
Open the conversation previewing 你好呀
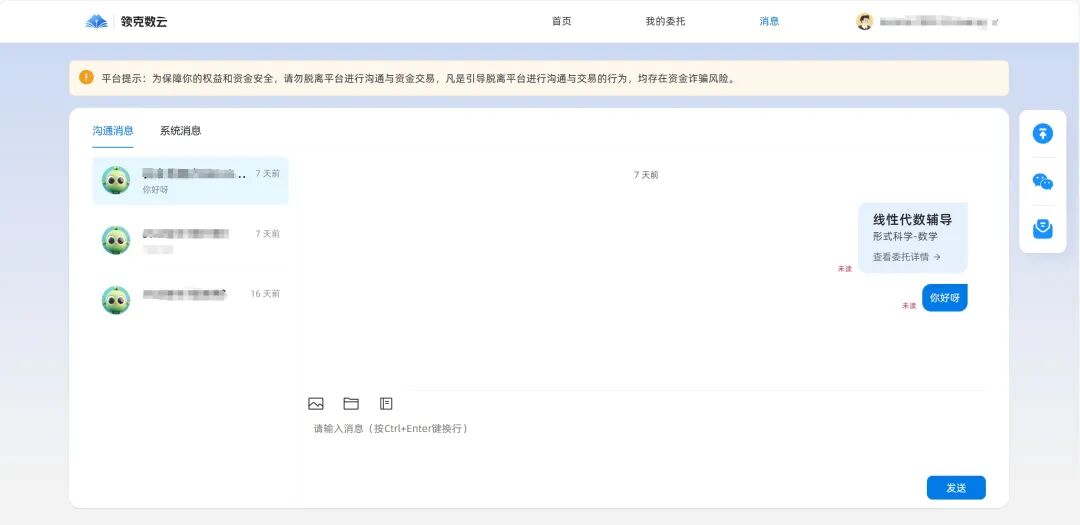click(x=191, y=181)
